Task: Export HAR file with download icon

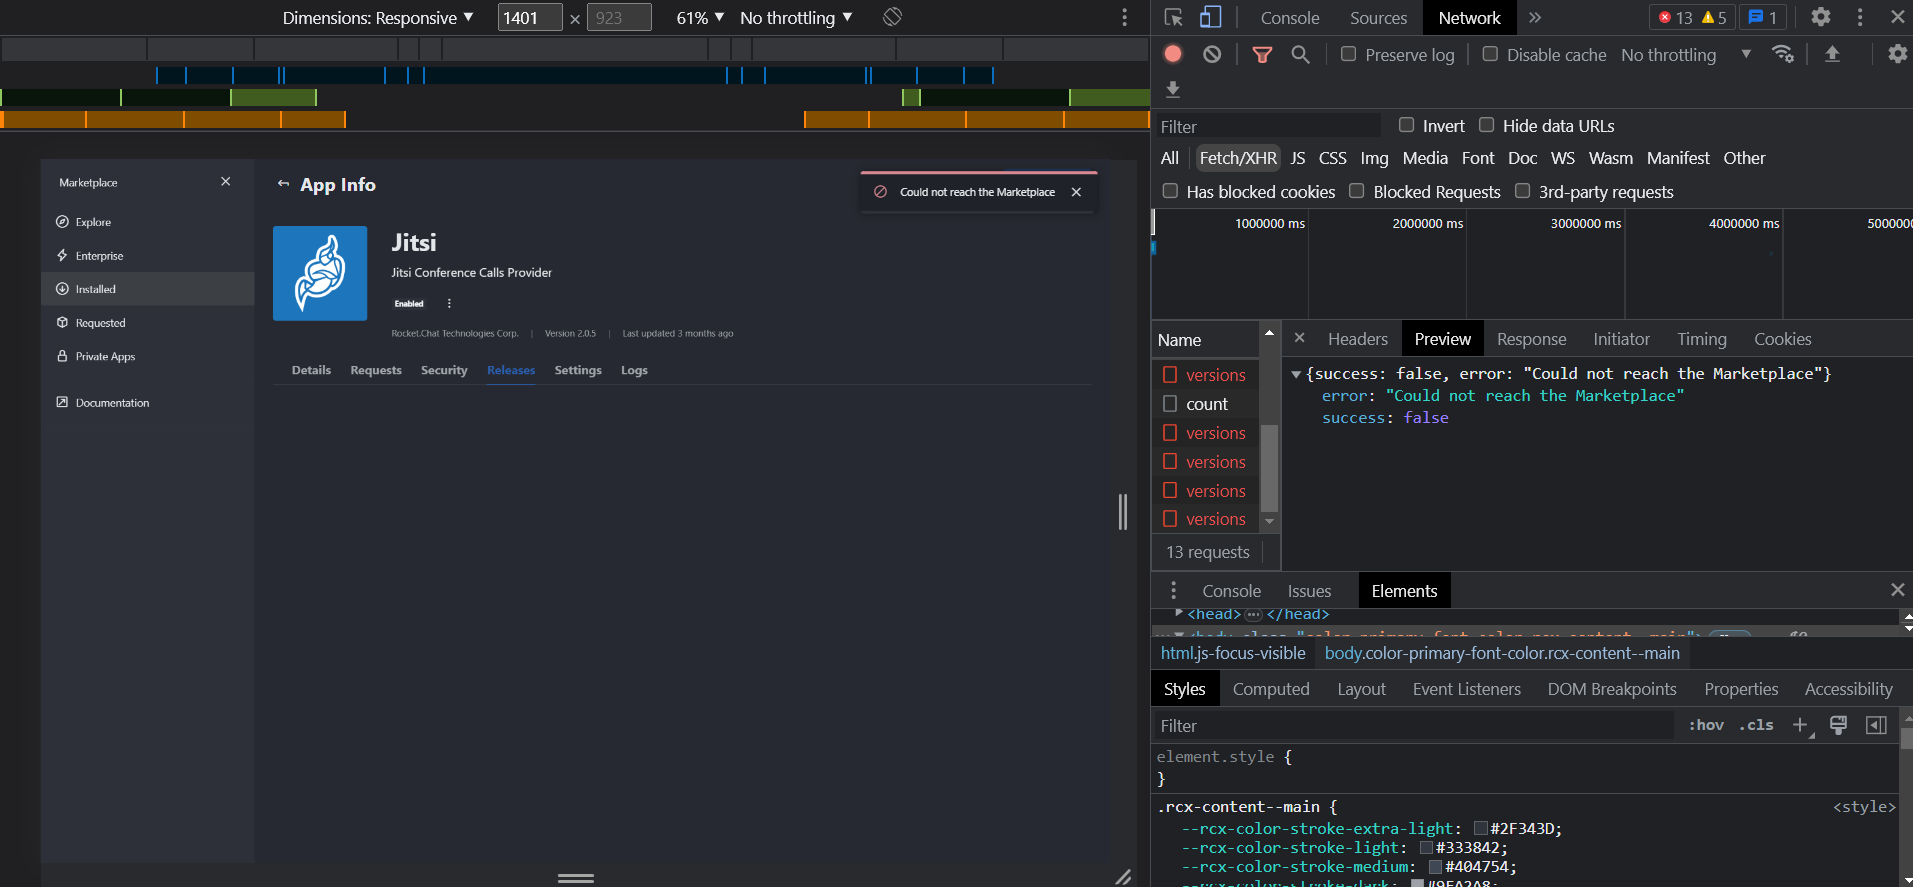Action: click(x=1173, y=90)
